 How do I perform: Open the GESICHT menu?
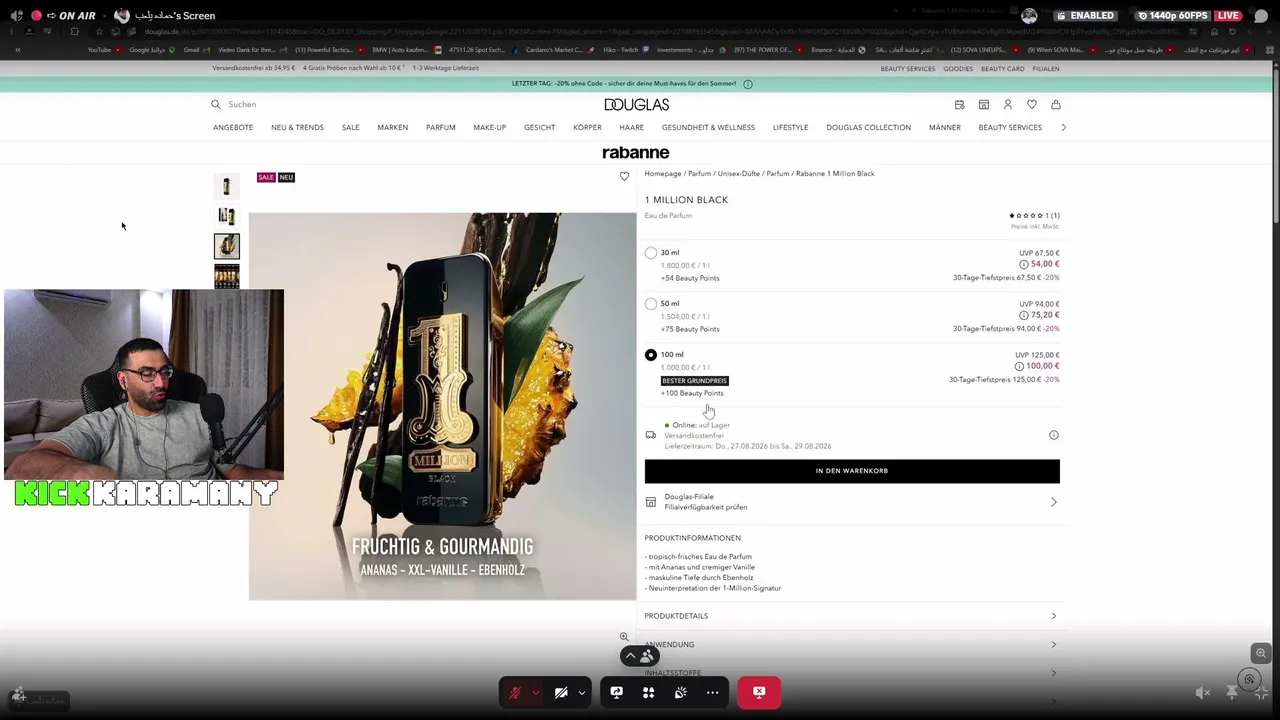[540, 128]
